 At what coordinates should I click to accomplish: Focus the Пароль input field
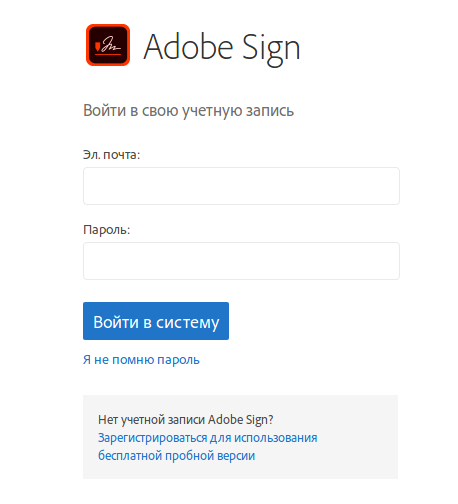pyautogui.click(x=241, y=261)
